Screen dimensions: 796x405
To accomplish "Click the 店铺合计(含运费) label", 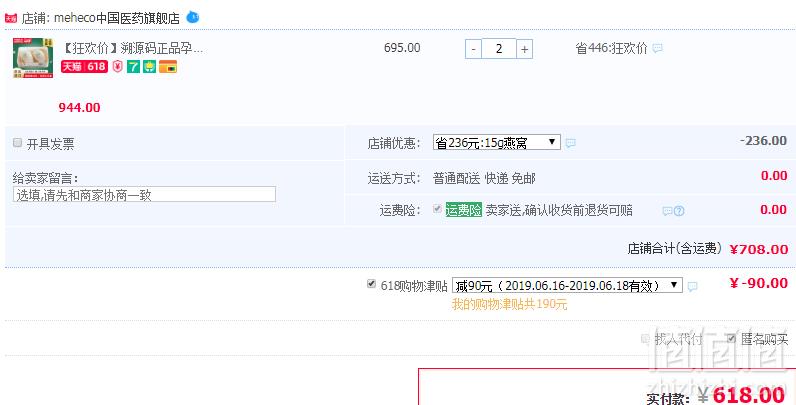I will point(675,248).
